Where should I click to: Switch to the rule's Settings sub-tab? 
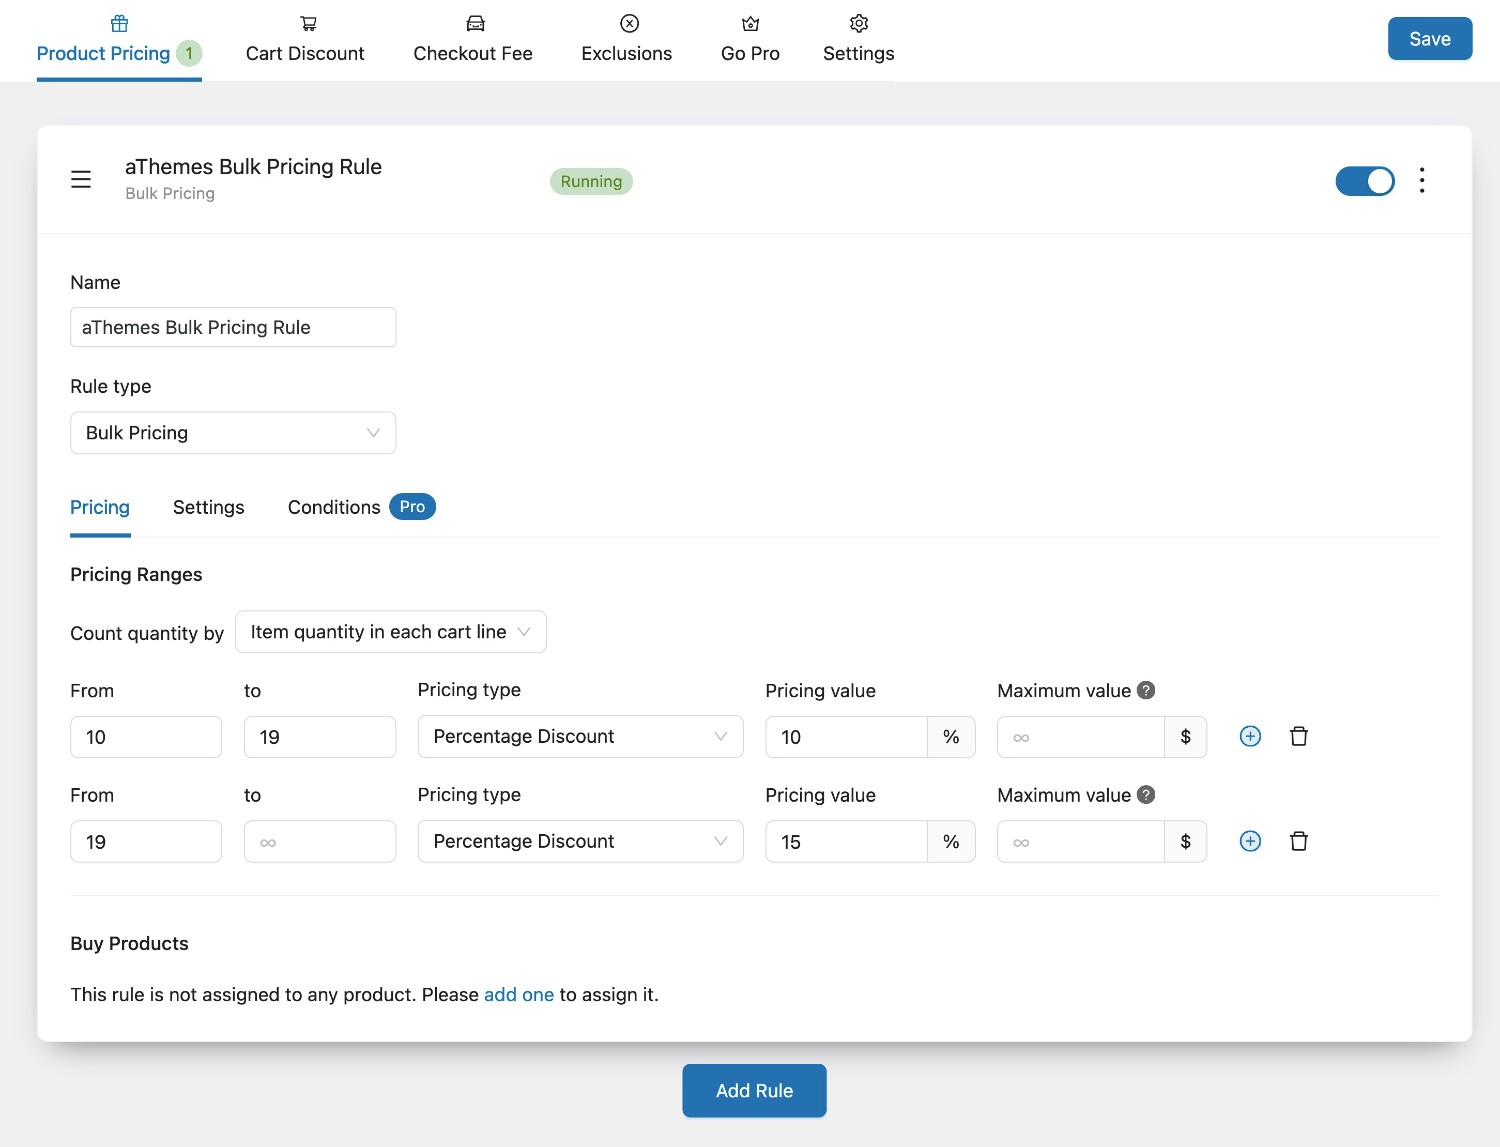tap(209, 507)
